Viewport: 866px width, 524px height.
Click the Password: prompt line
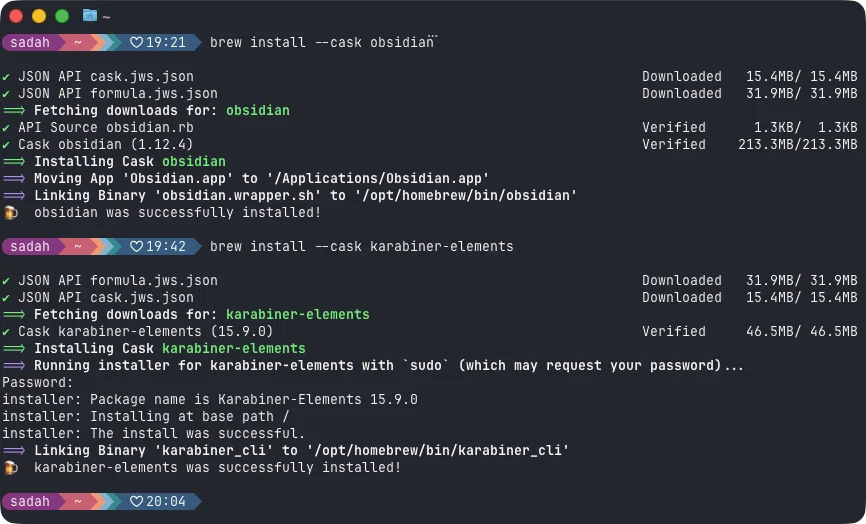(x=38, y=383)
